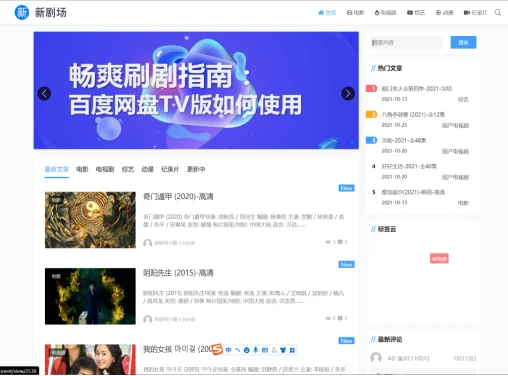Click Sogou S logo on IME toolbar

(x=217, y=349)
